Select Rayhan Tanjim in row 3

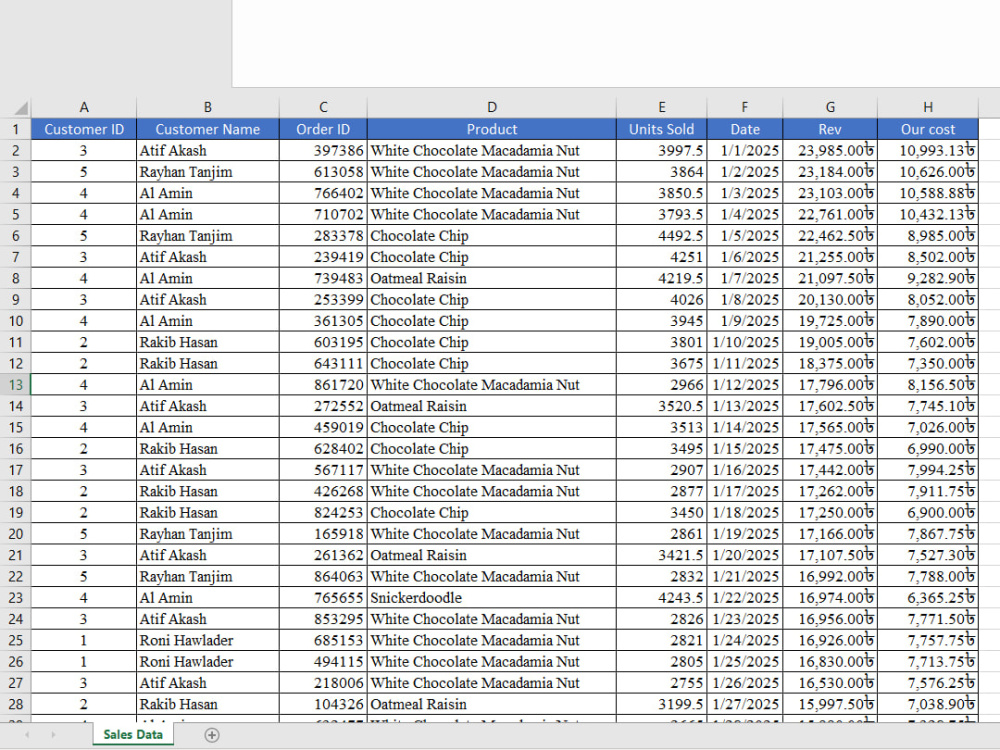pyautogui.click(x=208, y=172)
